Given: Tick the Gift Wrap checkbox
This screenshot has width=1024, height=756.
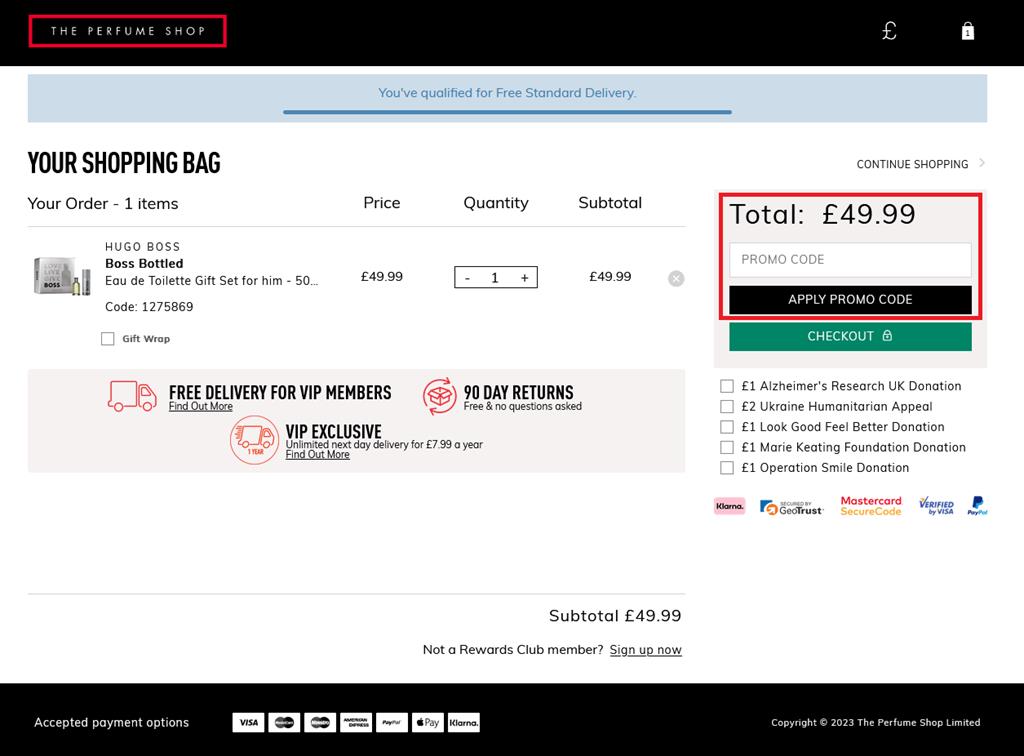Looking at the screenshot, I should (108, 338).
